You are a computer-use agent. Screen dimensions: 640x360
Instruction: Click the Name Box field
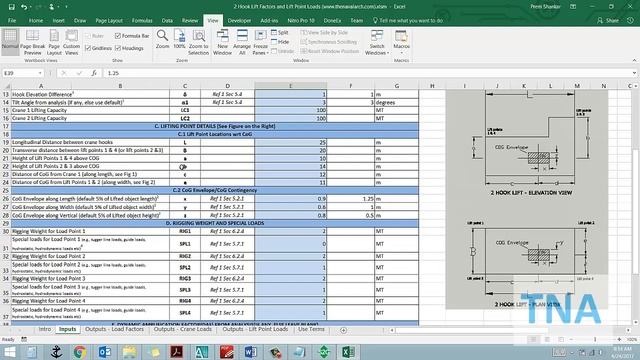click(20, 73)
